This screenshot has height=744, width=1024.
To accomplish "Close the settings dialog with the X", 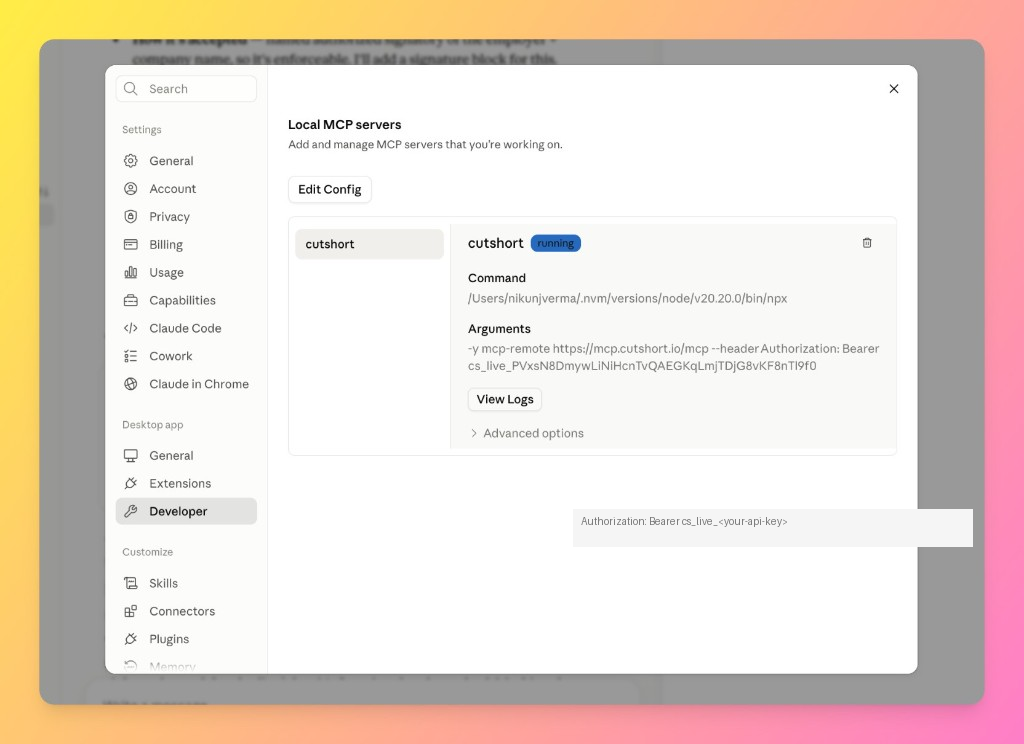I will pyautogui.click(x=894, y=89).
